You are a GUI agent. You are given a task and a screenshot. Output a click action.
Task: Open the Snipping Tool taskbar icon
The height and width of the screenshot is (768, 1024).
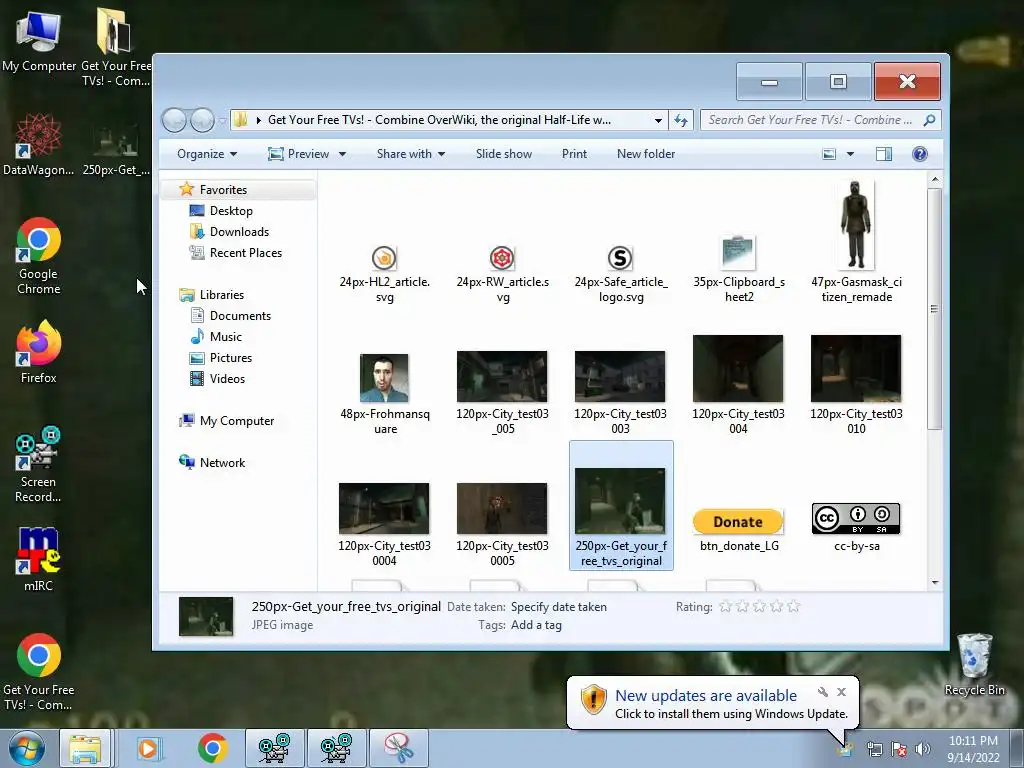pos(398,748)
